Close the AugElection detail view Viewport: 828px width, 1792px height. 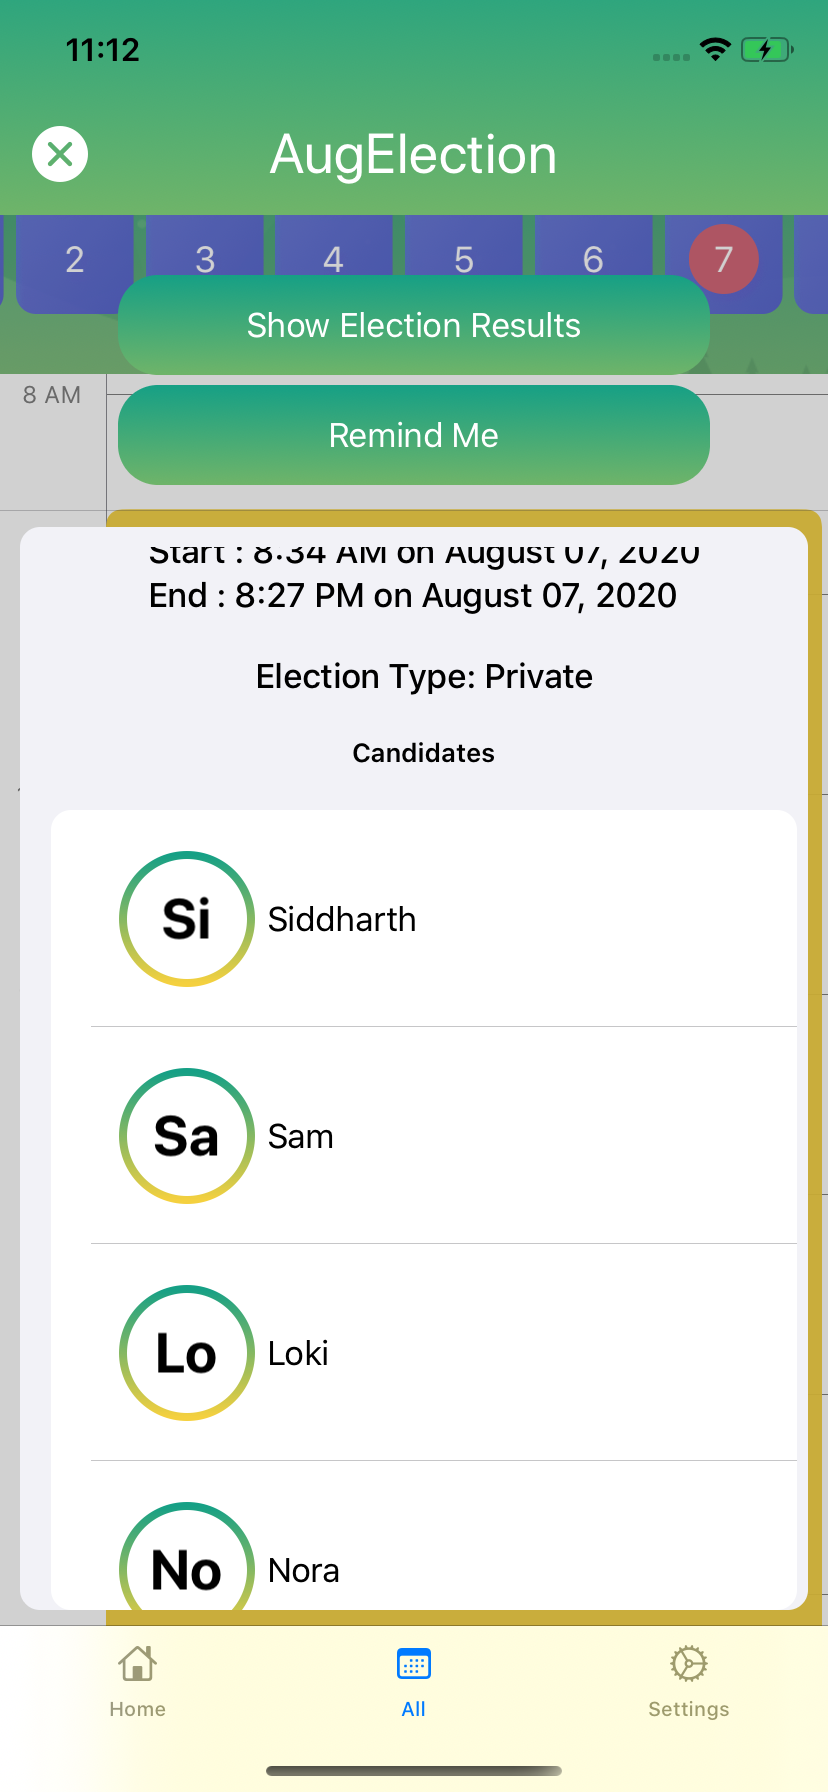[x=60, y=154]
